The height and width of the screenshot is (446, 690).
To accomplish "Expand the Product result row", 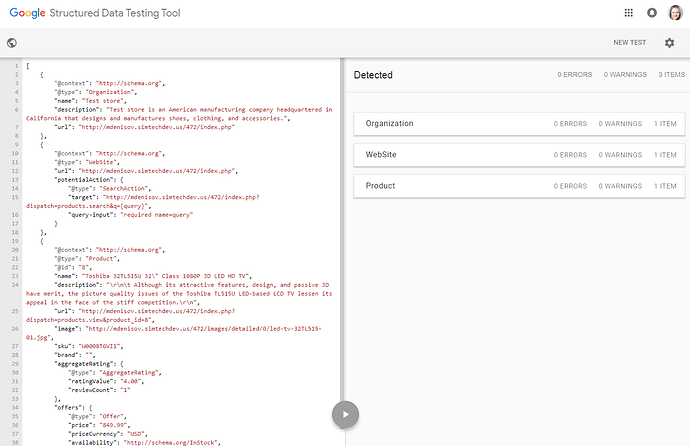I will [519, 186].
